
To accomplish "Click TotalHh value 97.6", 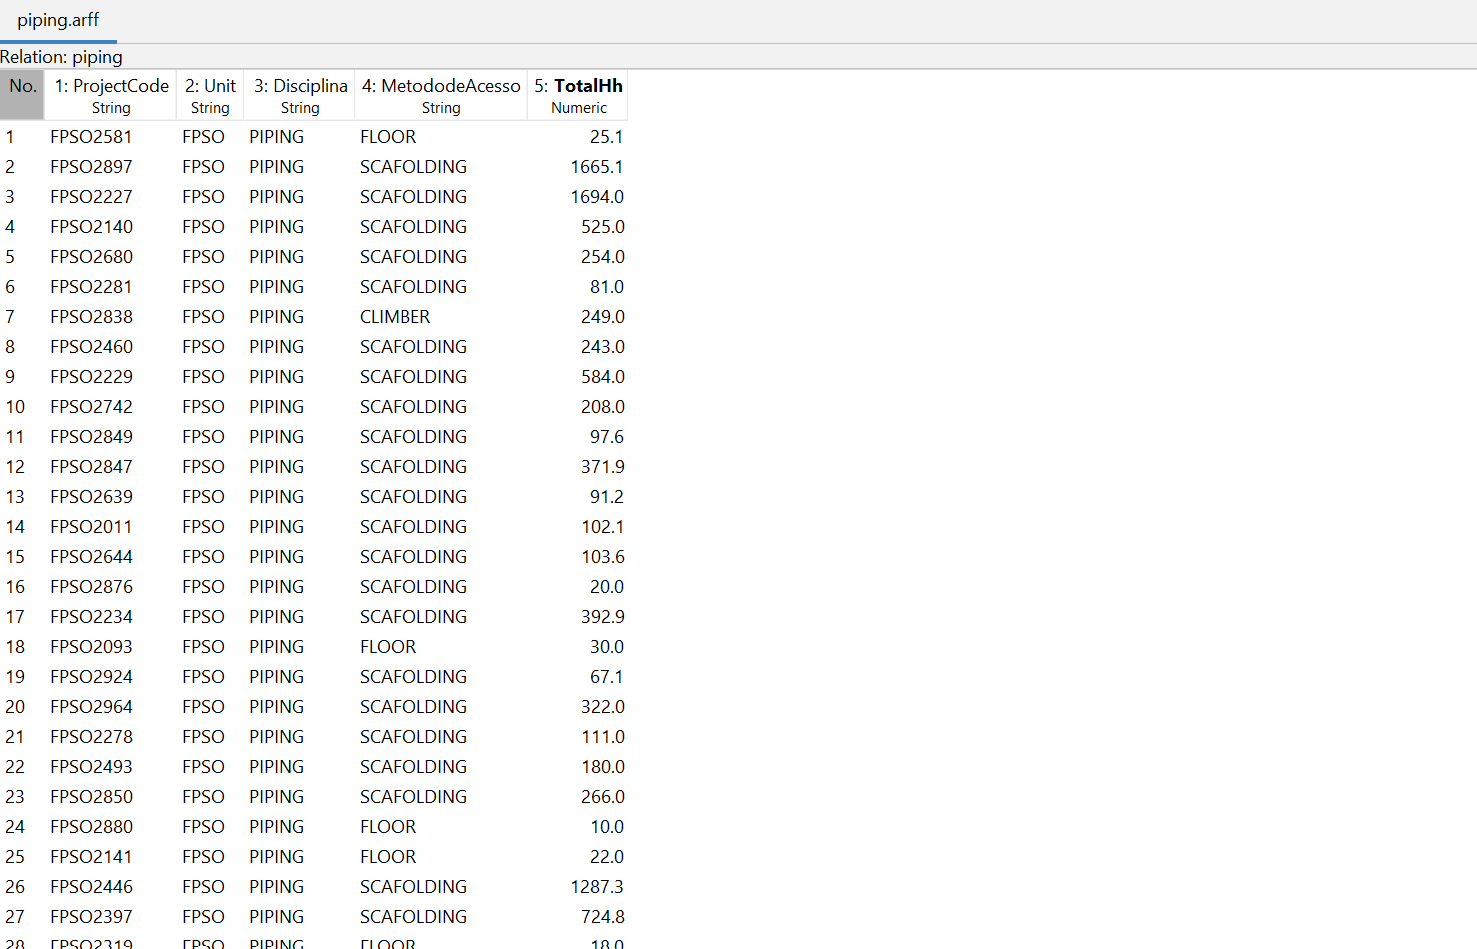I will tap(606, 437).
